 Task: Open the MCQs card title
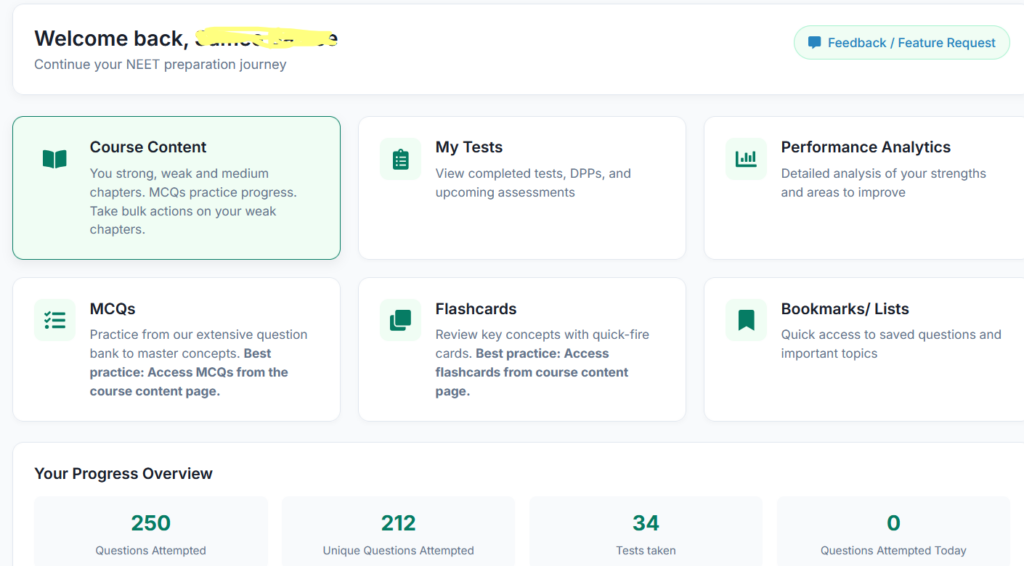coord(112,309)
